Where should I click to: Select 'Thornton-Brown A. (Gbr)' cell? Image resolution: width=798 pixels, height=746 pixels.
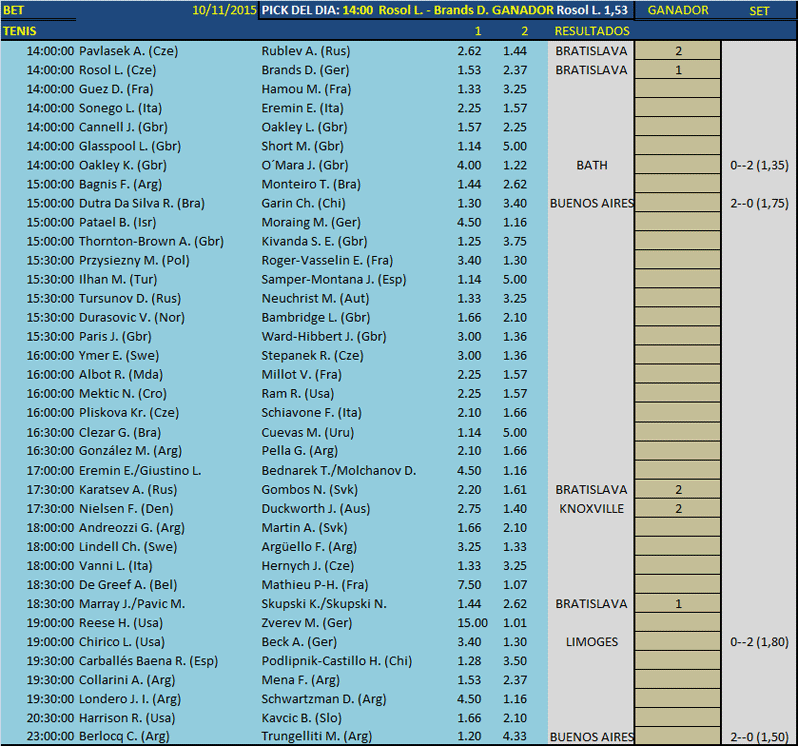151,241
